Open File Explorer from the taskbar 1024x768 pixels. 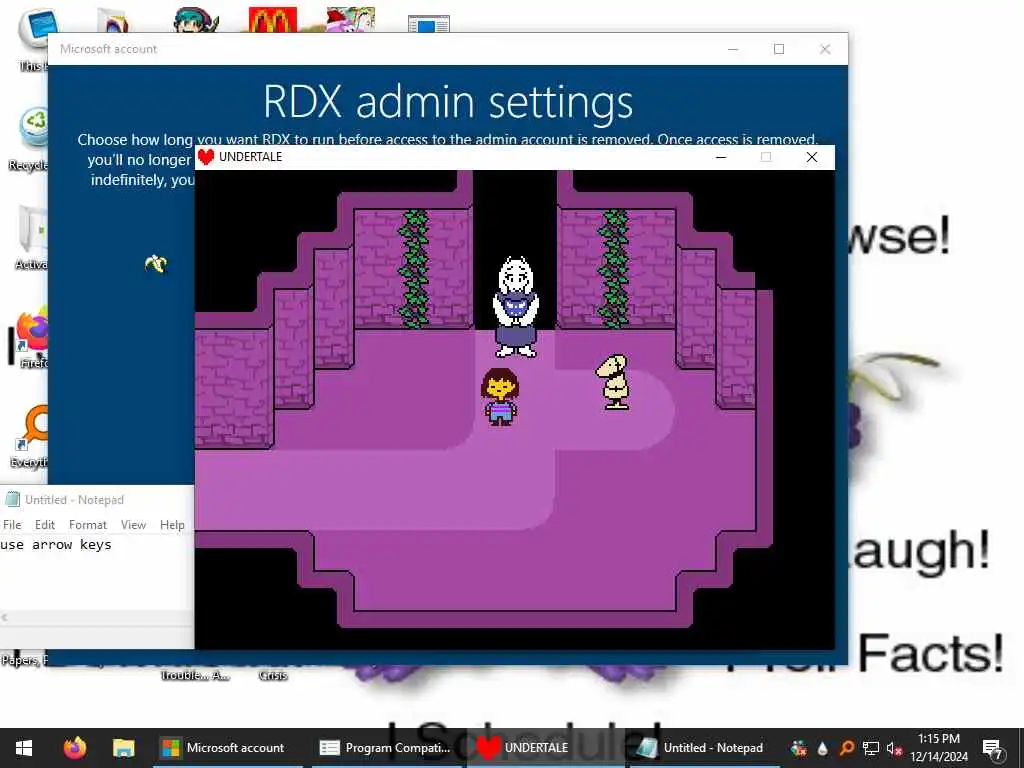coord(123,748)
